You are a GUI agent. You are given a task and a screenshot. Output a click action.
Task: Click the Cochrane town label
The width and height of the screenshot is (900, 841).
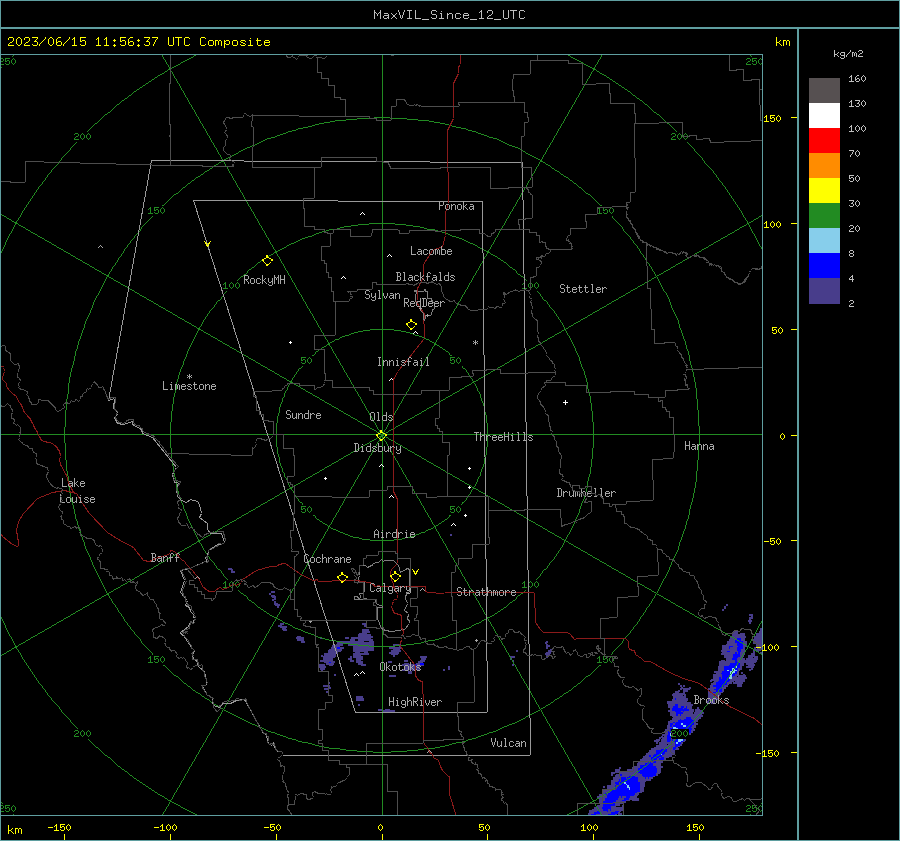(x=327, y=559)
